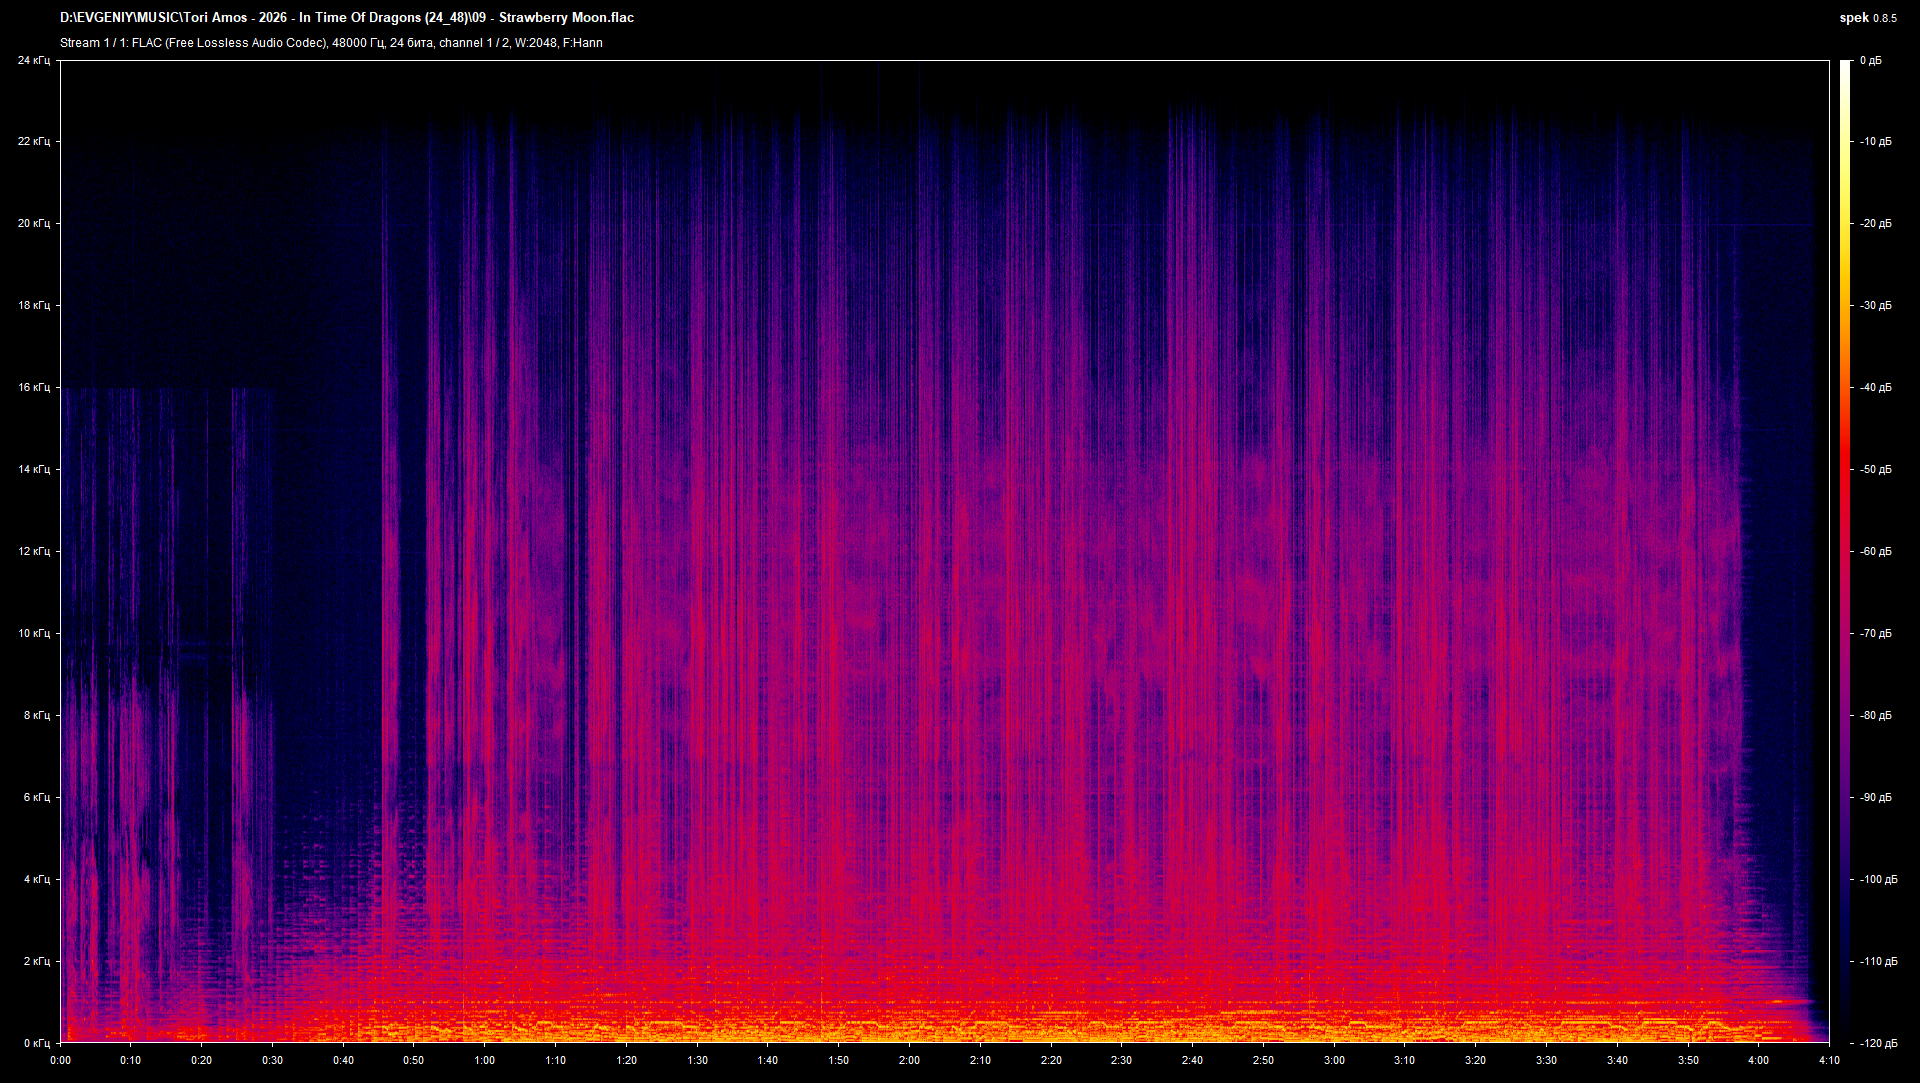Screen dimensions: 1920x1083
Task: Click the 1:30 time axis label
Action: pyautogui.click(x=697, y=1061)
